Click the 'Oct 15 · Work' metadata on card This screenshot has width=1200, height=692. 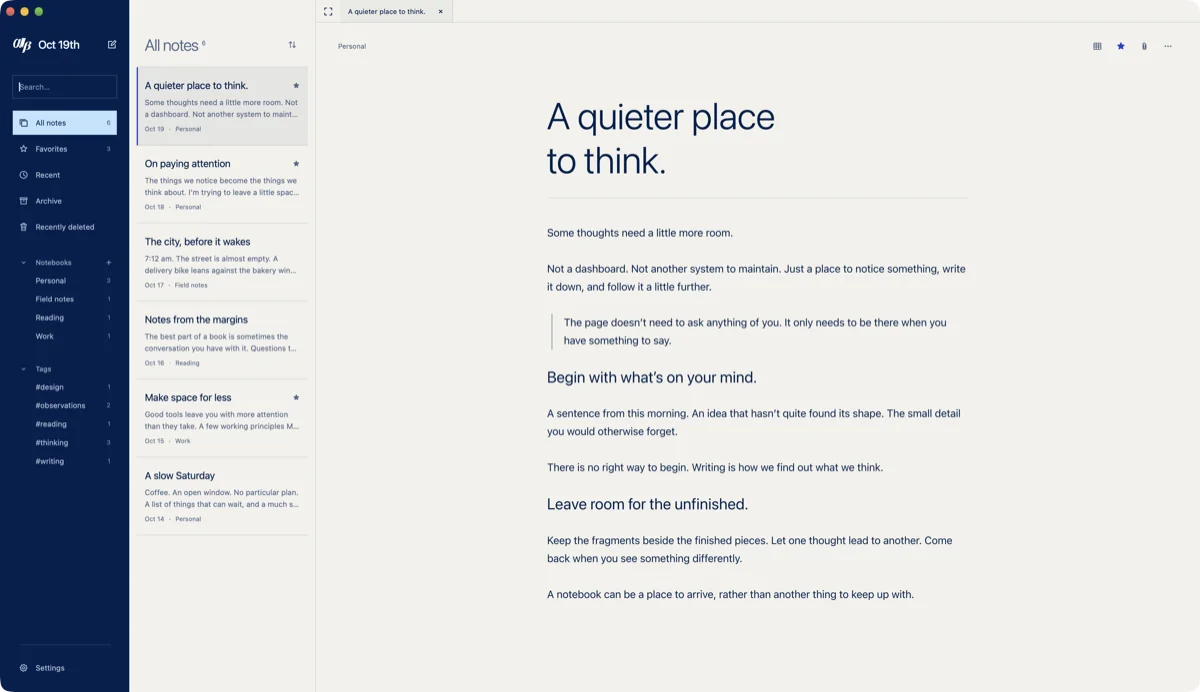pos(168,441)
